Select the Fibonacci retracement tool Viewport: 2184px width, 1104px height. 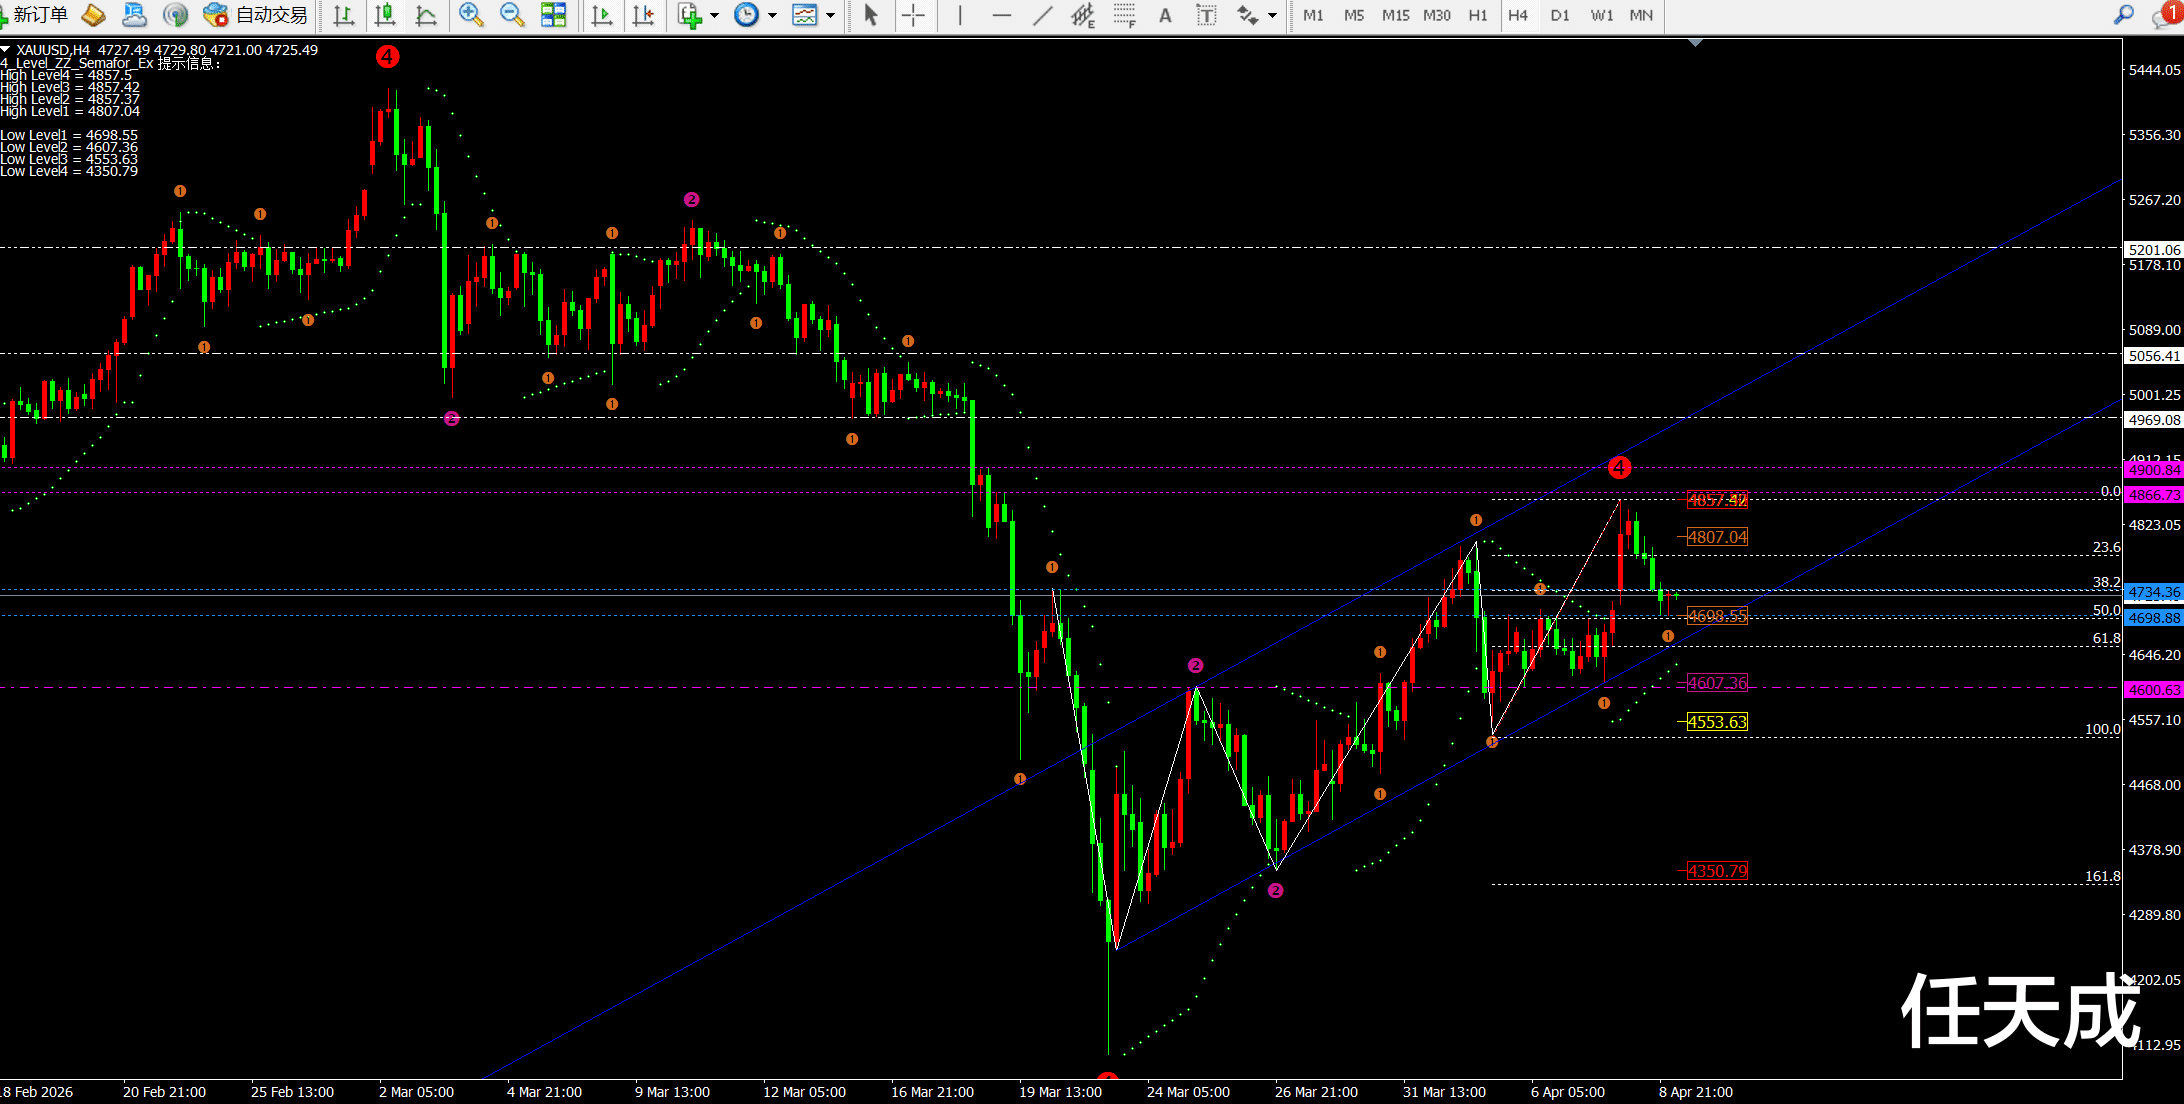[x=1124, y=15]
